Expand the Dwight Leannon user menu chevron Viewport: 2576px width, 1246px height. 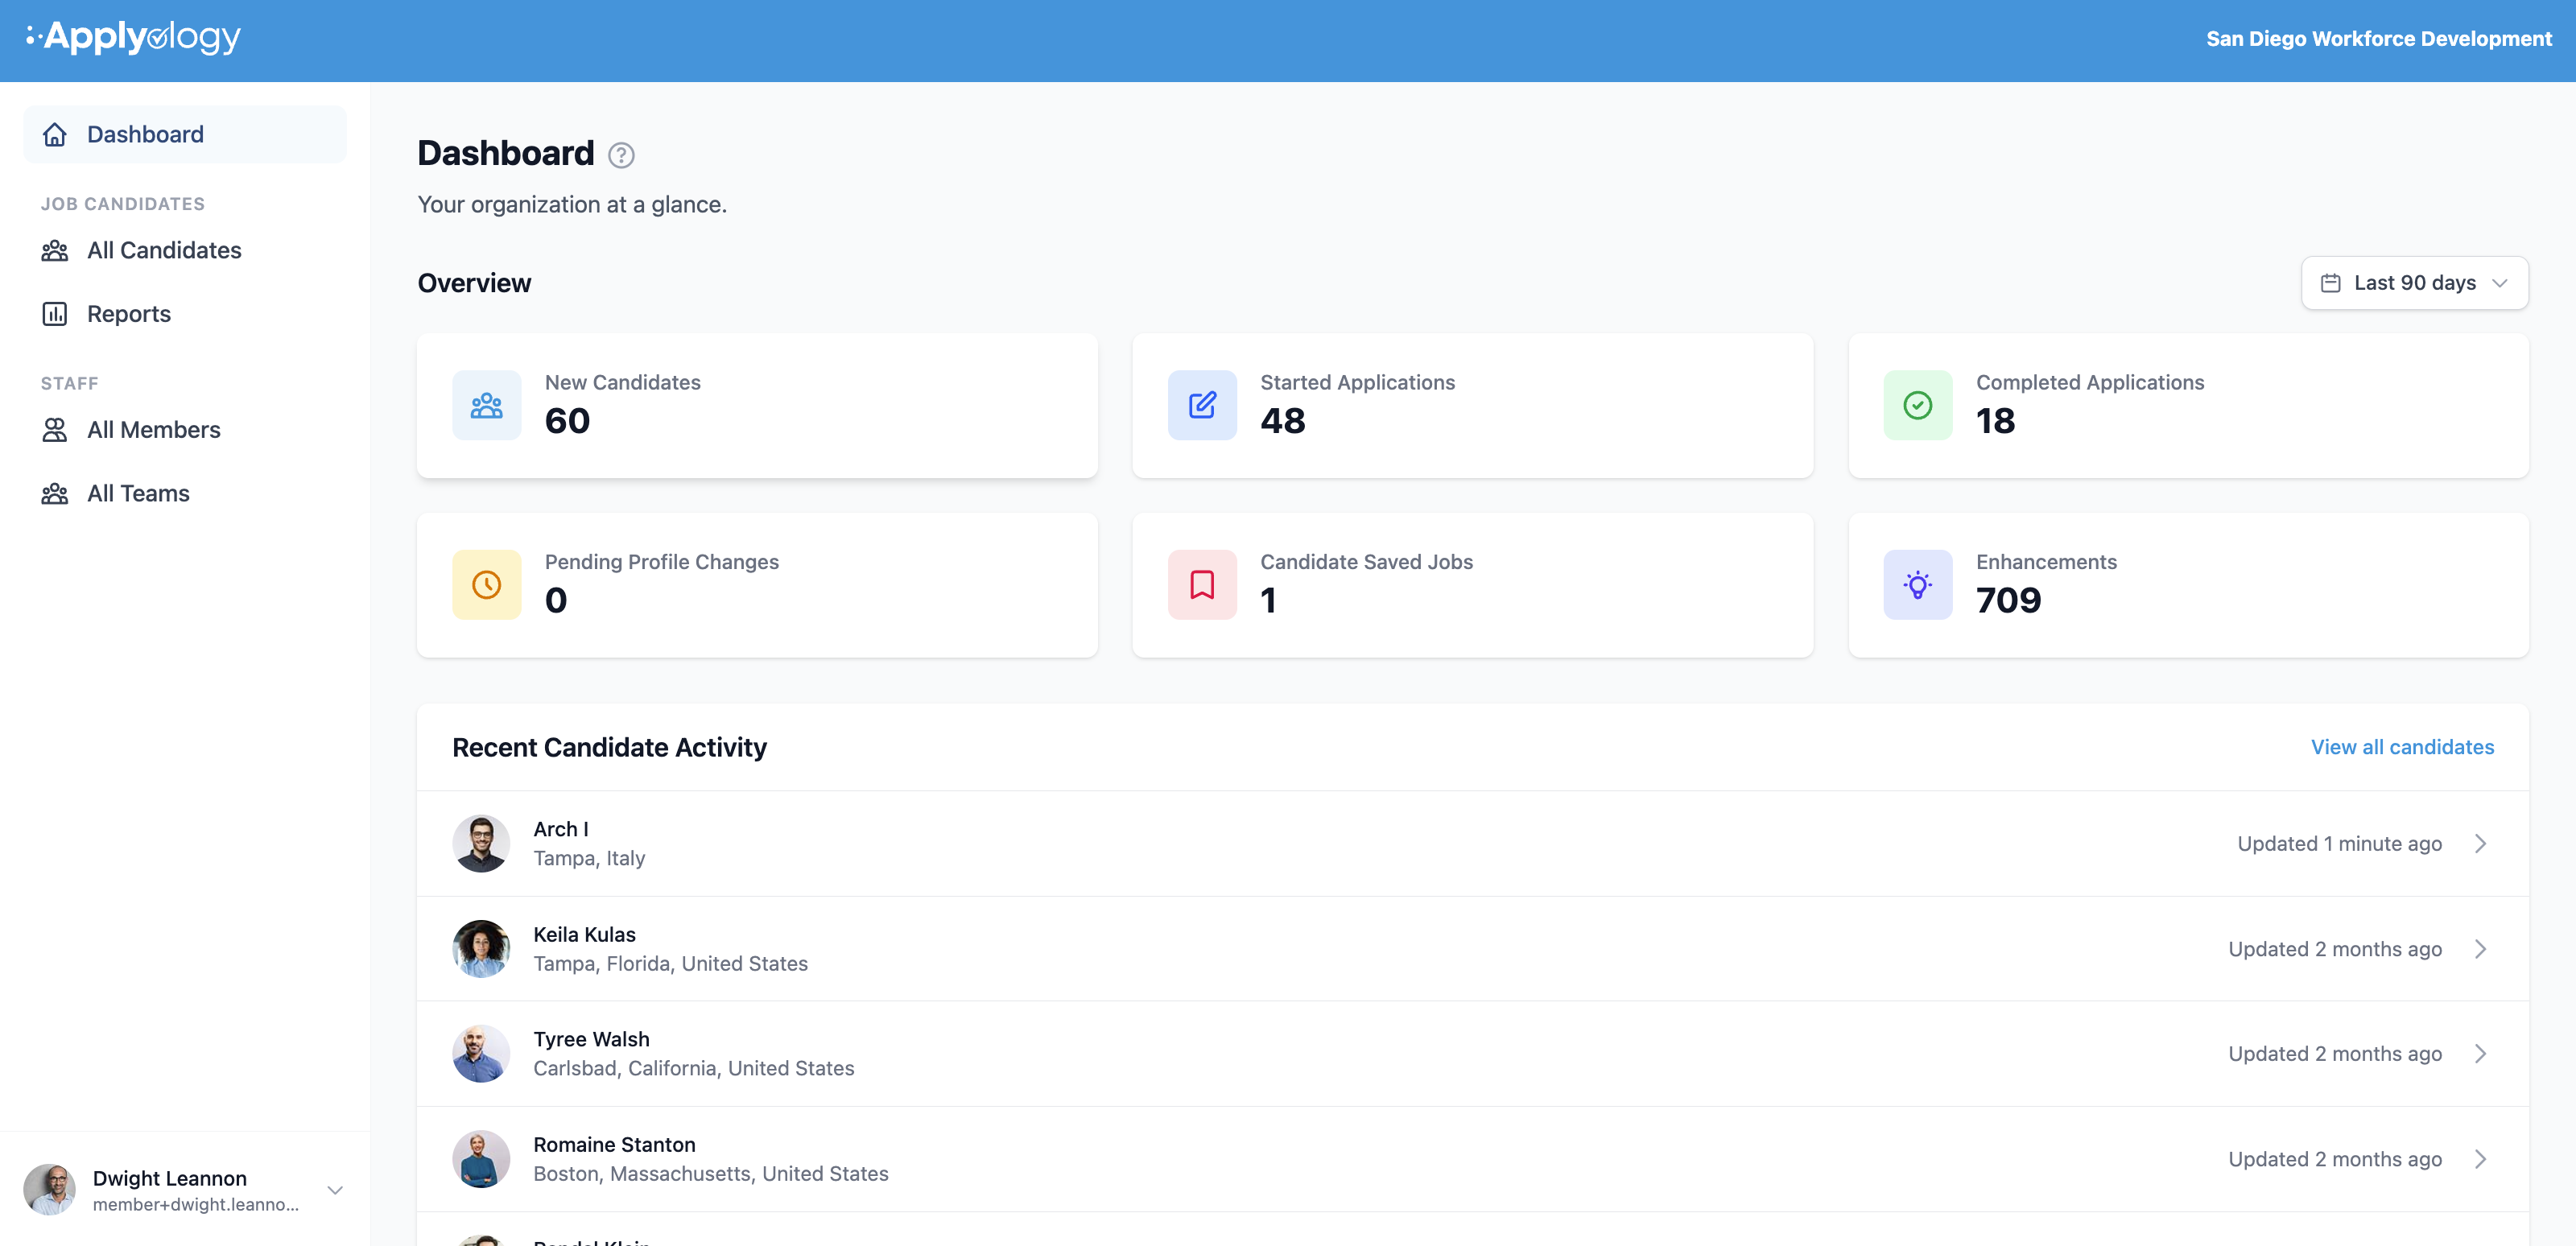(x=335, y=1190)
